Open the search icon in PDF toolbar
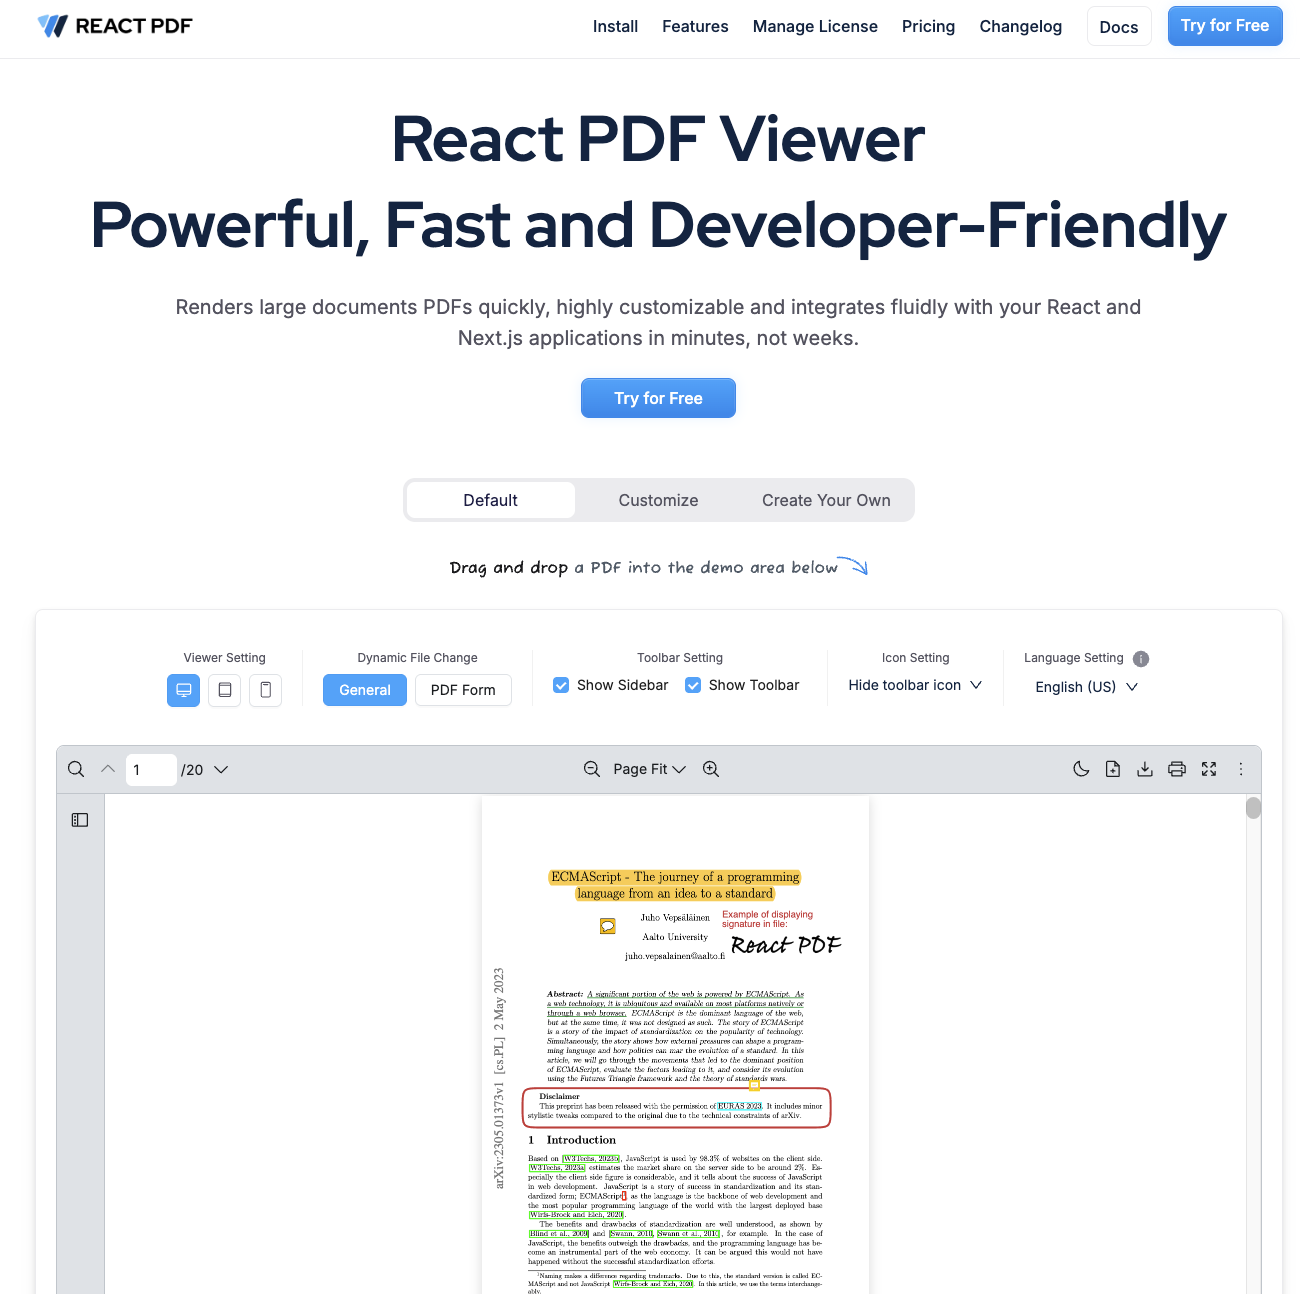 [76, 769]
